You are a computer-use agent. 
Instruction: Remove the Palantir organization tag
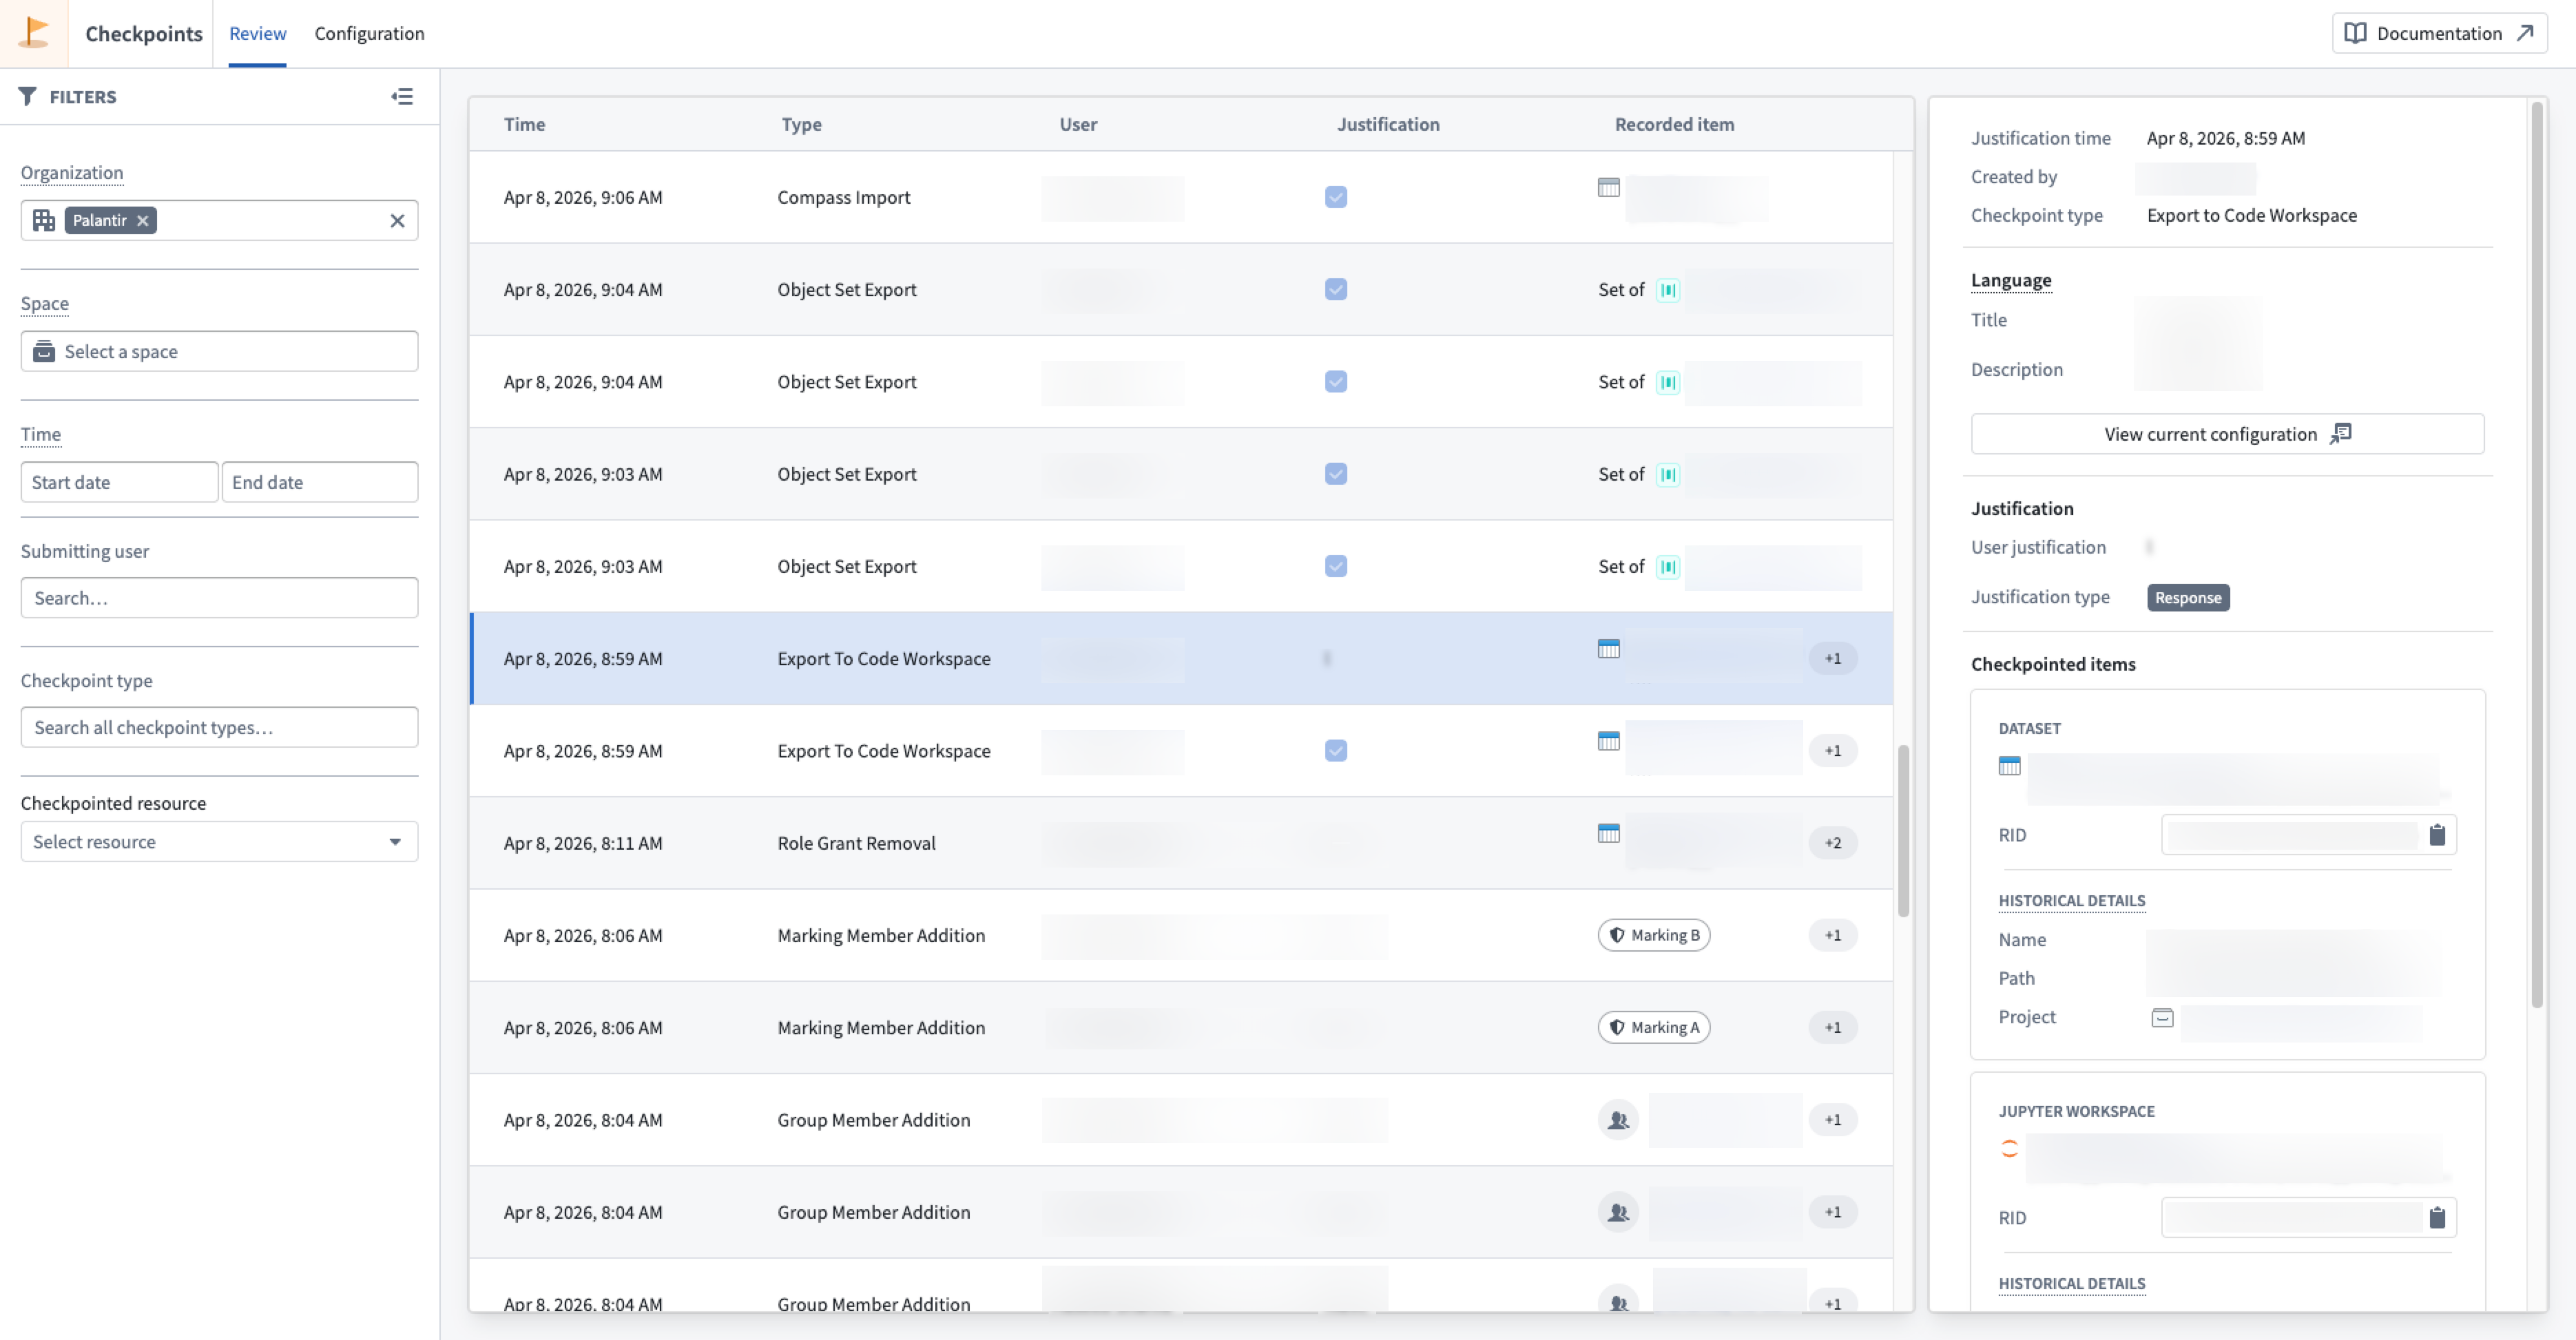click(x=143, y=220)
